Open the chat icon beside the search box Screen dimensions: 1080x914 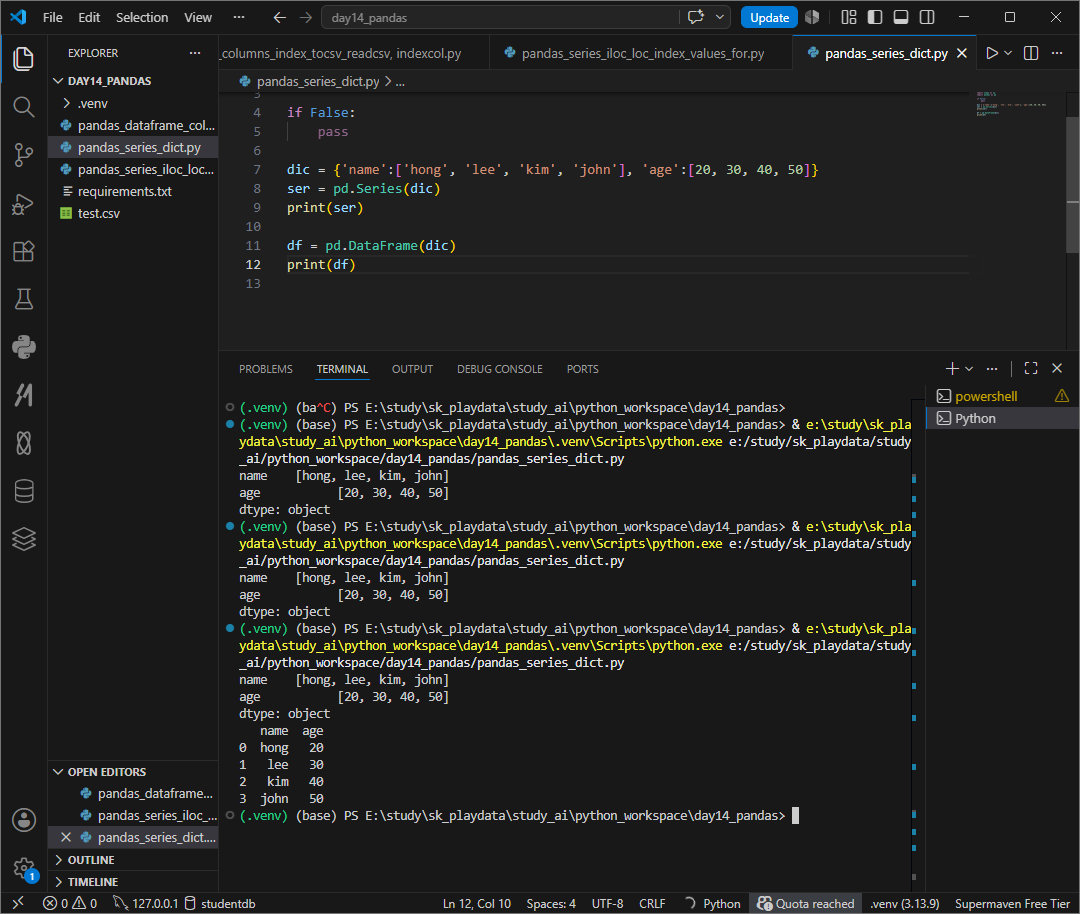tap(696, 17)
